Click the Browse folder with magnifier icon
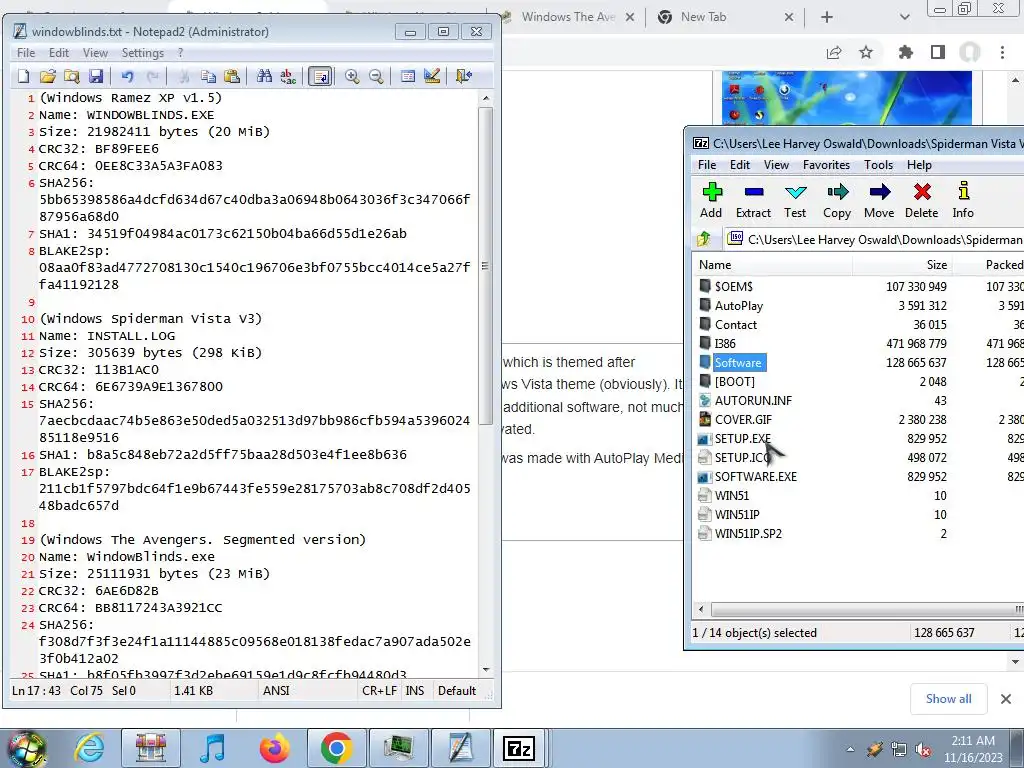The image size is (1024, 768). [x=72, y=76]
